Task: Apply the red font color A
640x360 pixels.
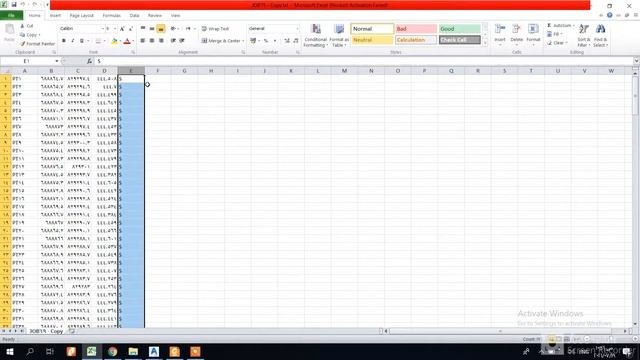Action: (x=127, y=41)
